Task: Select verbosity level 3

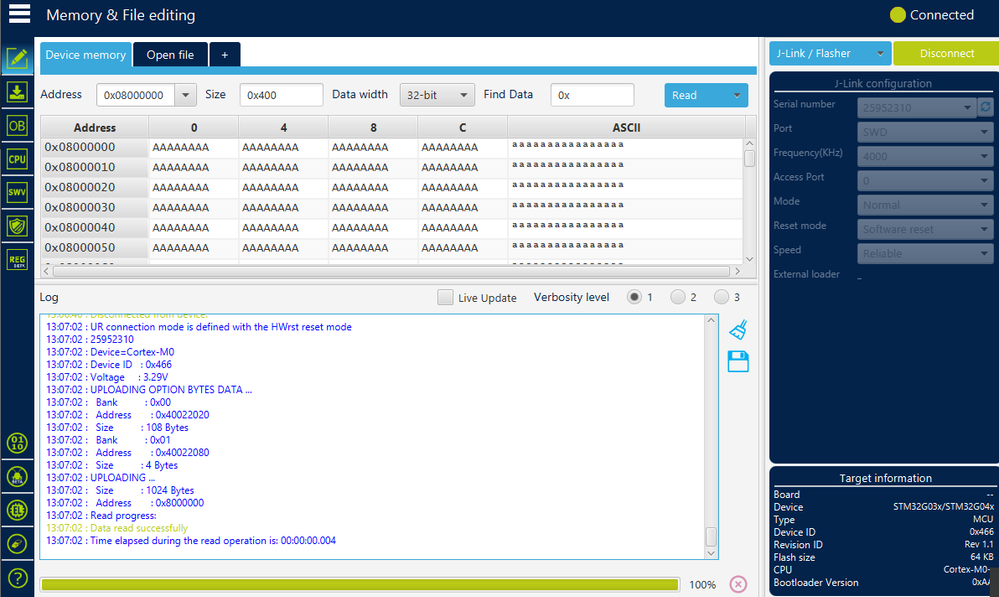Action: point(721,297)
